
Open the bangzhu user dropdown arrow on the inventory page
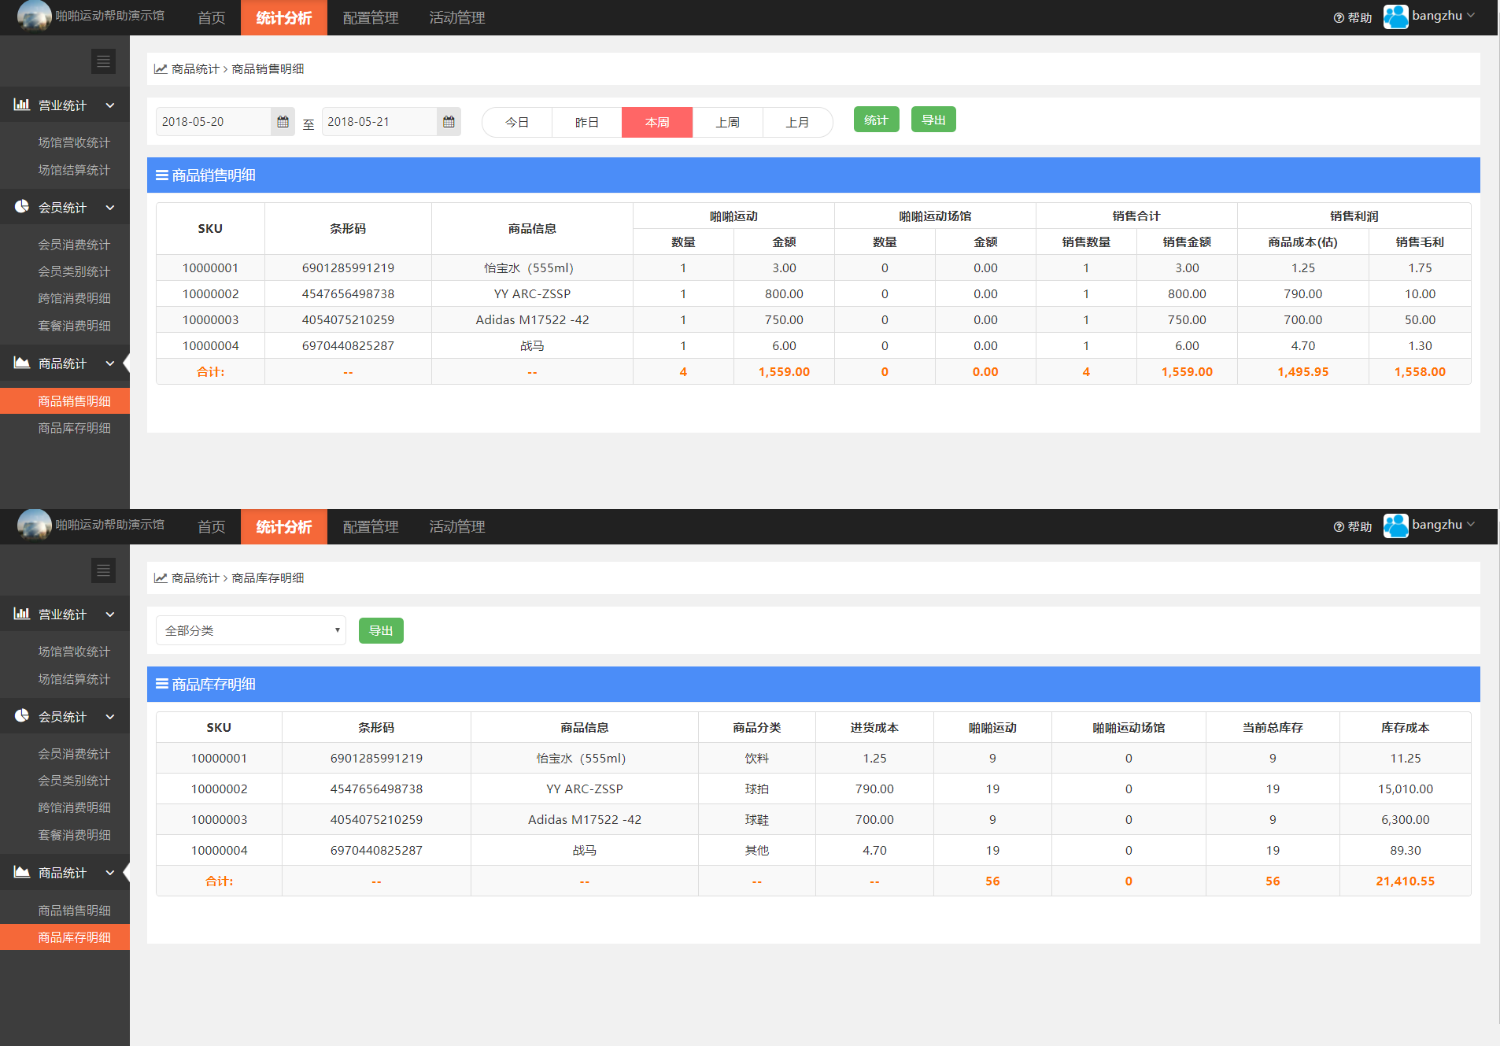click(1471, 525)
